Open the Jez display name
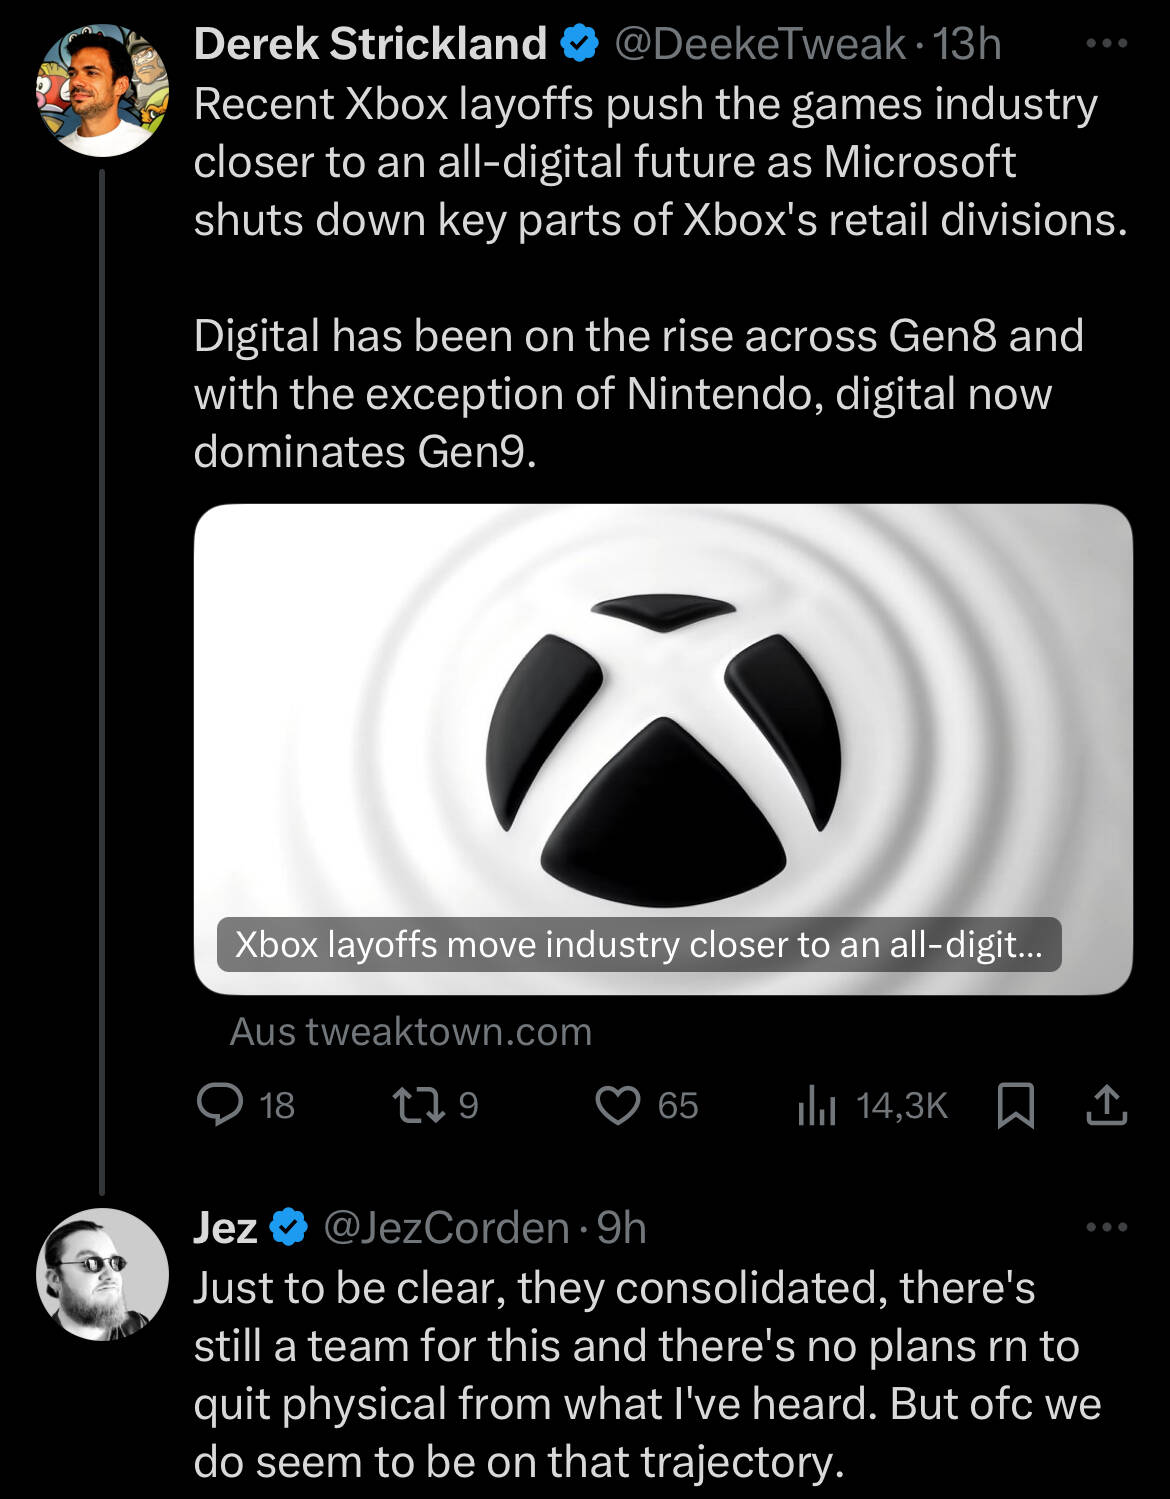Screen dimensions: 1170x1499 (226, 1227)
